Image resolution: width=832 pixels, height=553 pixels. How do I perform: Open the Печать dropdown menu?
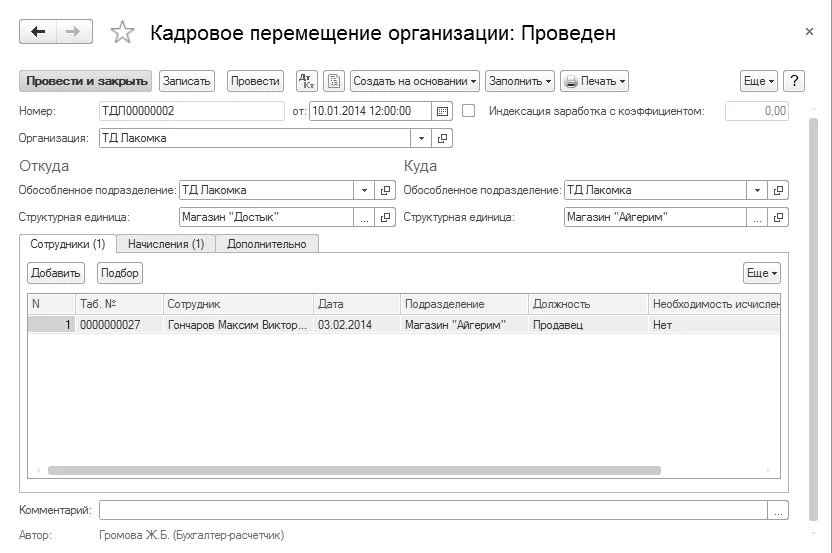[x=594, y=81]
